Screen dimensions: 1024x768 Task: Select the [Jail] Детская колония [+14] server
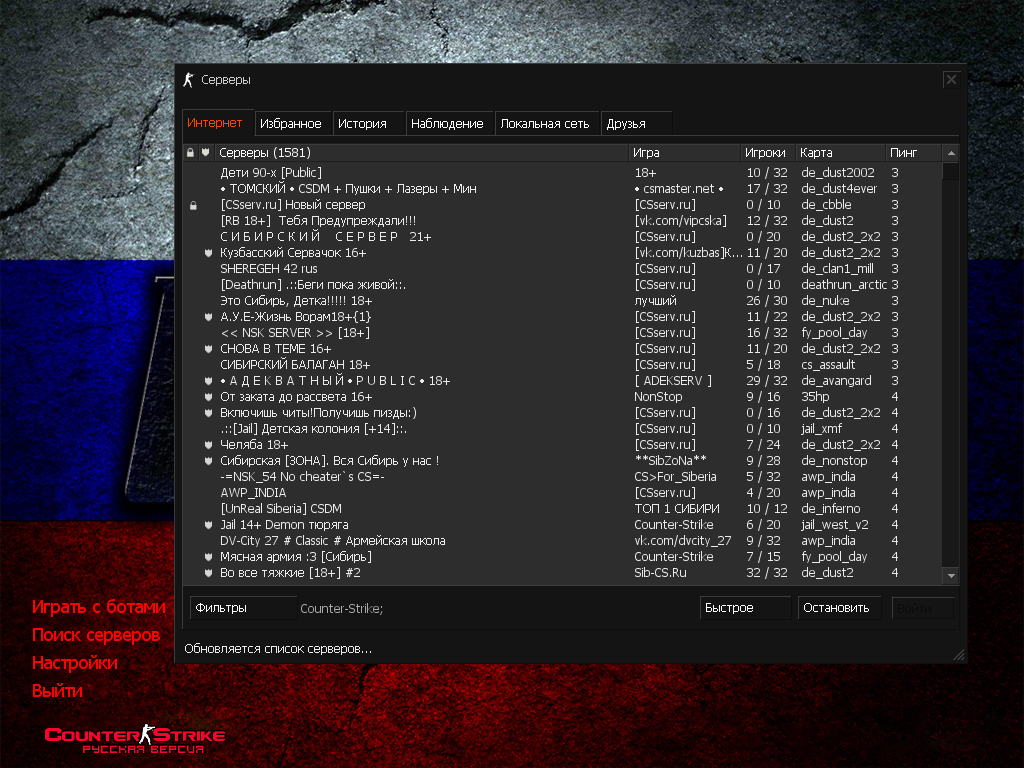coord(563,429)
